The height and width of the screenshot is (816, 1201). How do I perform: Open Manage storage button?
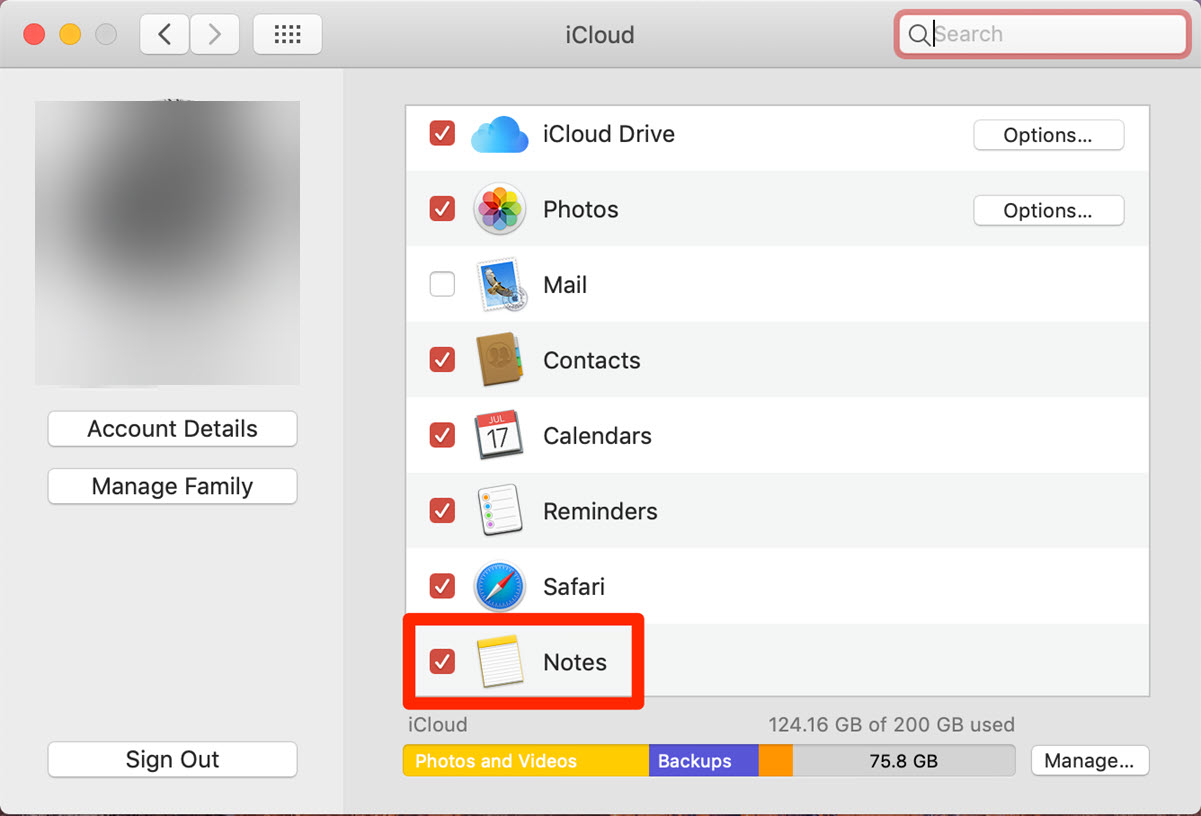point(1089,761)
